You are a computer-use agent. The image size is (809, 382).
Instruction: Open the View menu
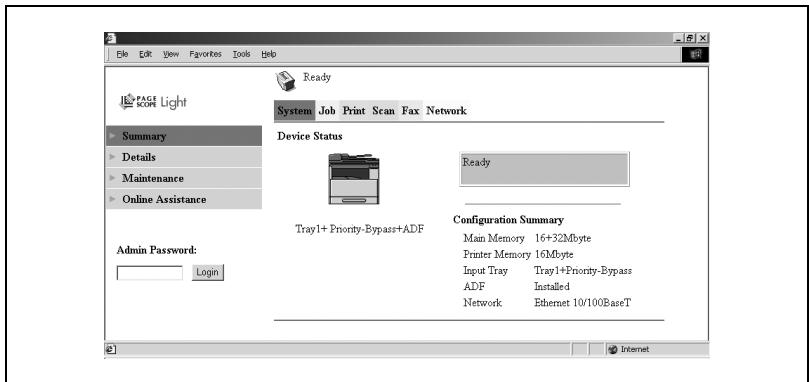[x=171, y=54]
